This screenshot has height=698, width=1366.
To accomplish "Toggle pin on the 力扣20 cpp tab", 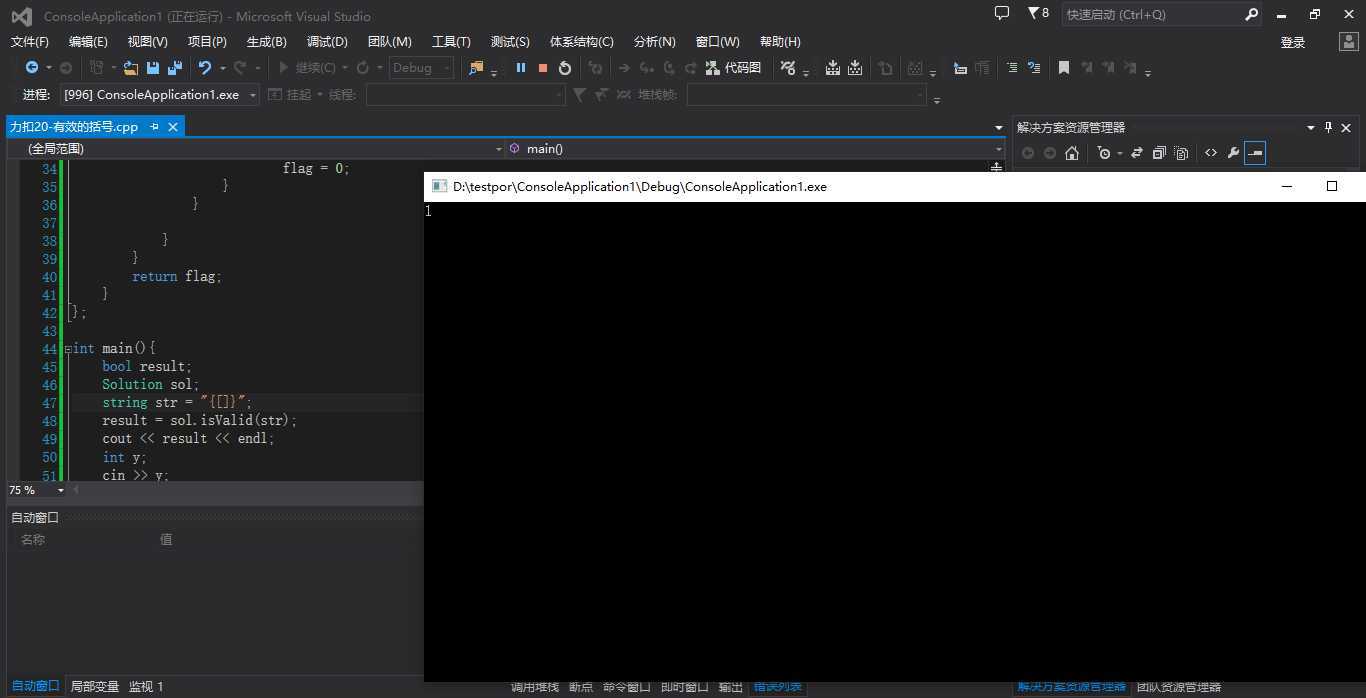I will pyautogui.click(x=155, y=127).
